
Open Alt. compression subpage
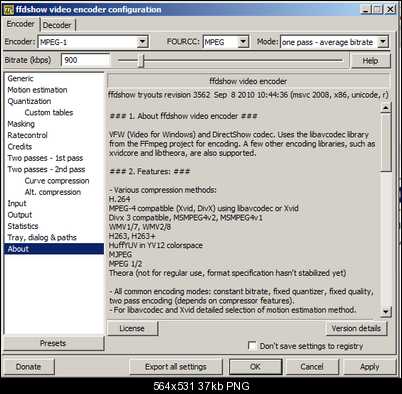(53, 192)
